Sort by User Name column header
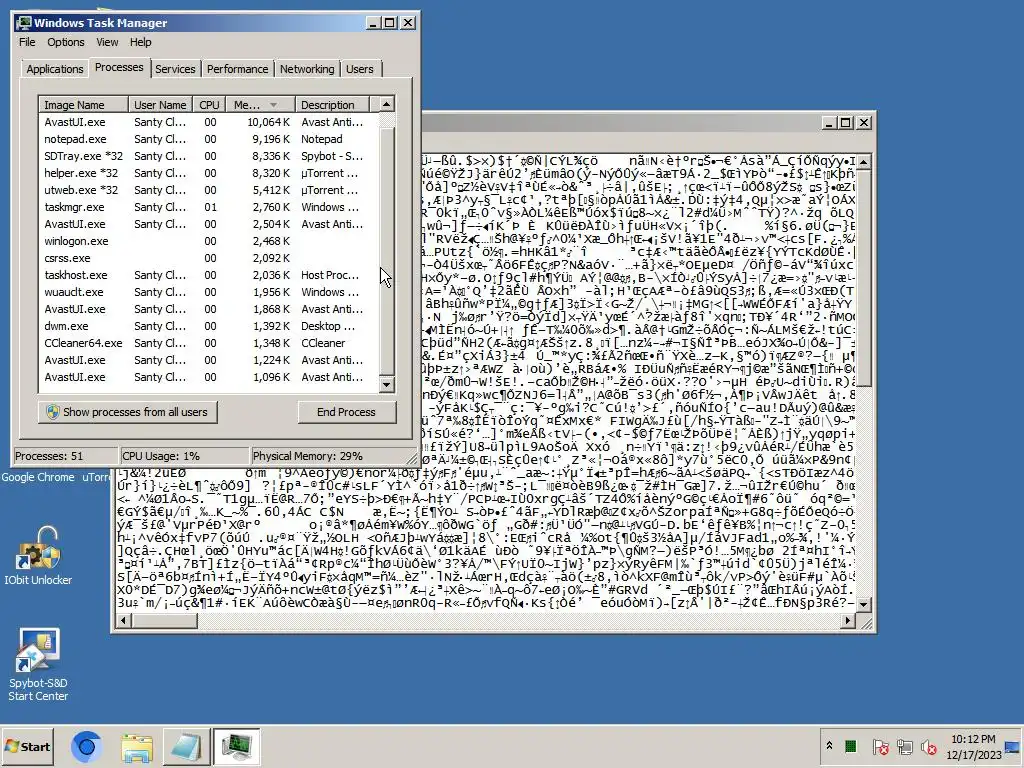The image size is (1024, 768). tap(160, 104)
